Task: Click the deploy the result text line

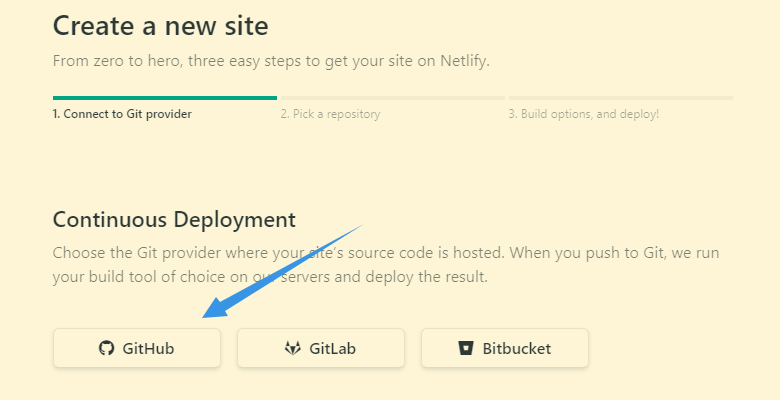Action: pyautogui.click(x=270, y=276)
